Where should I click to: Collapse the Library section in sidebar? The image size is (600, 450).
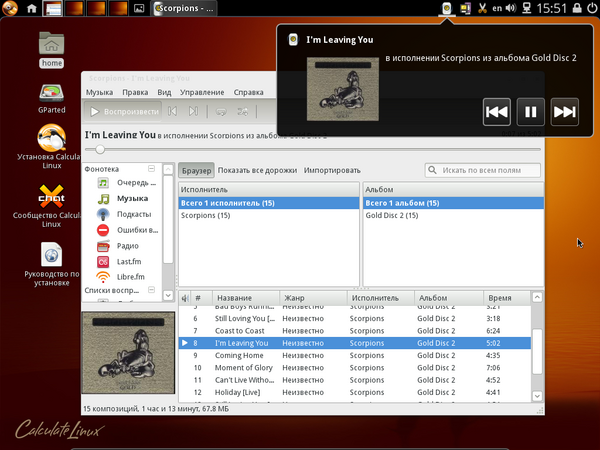pos(152,169)
